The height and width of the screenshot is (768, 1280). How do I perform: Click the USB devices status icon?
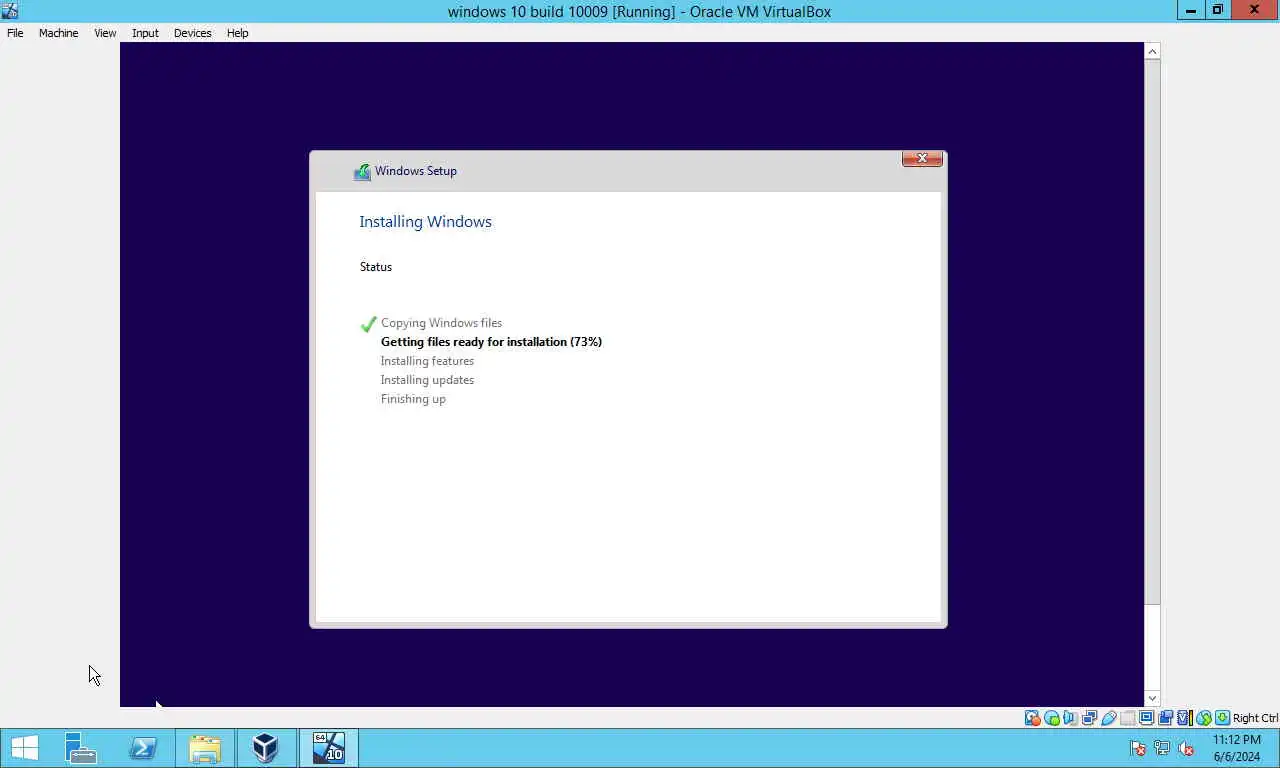coord(1109,718)
